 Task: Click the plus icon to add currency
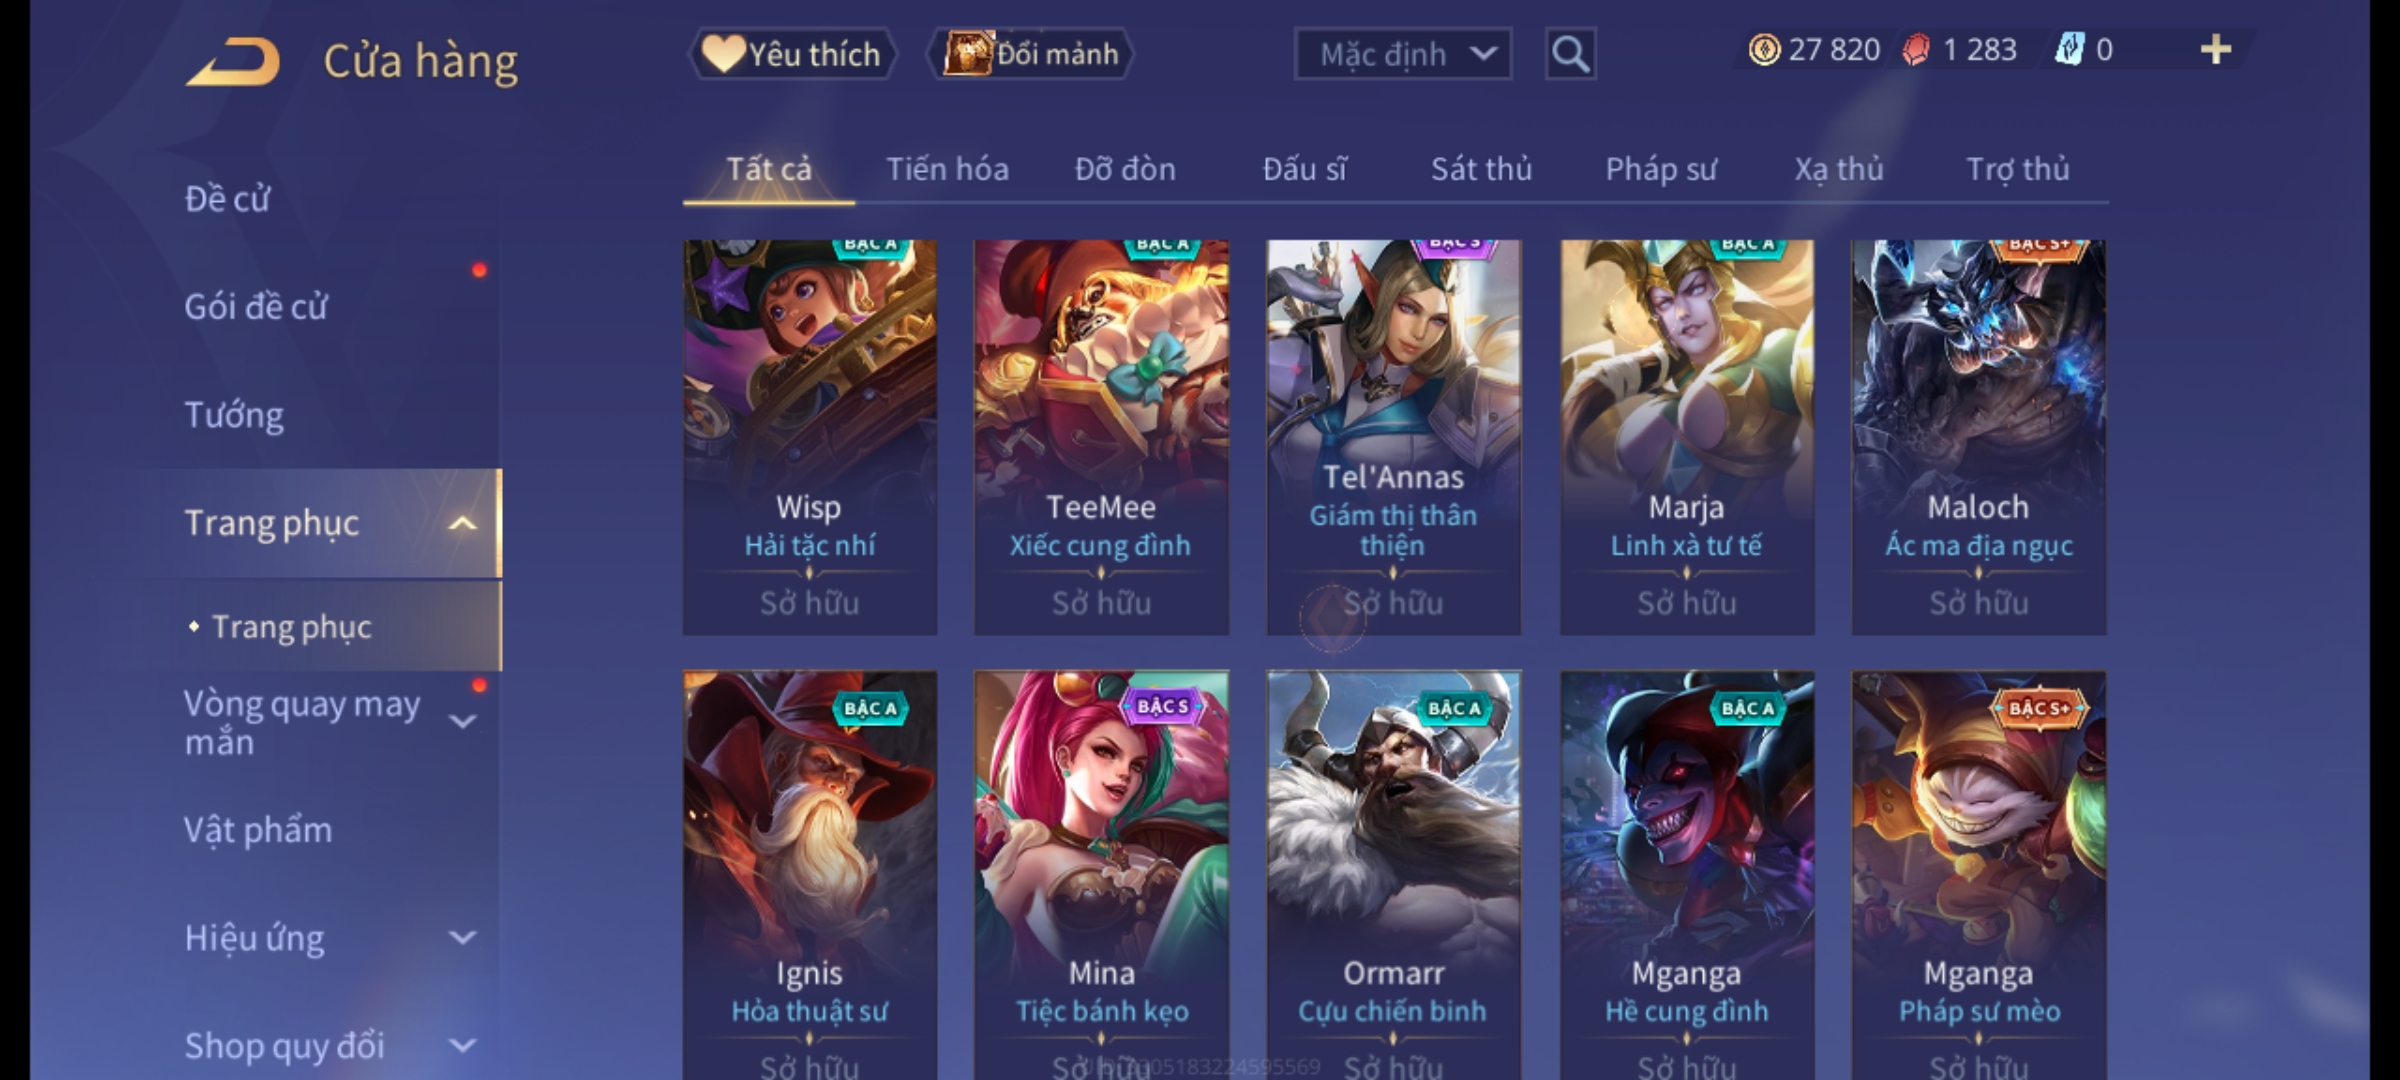(x=2216, y=50)
